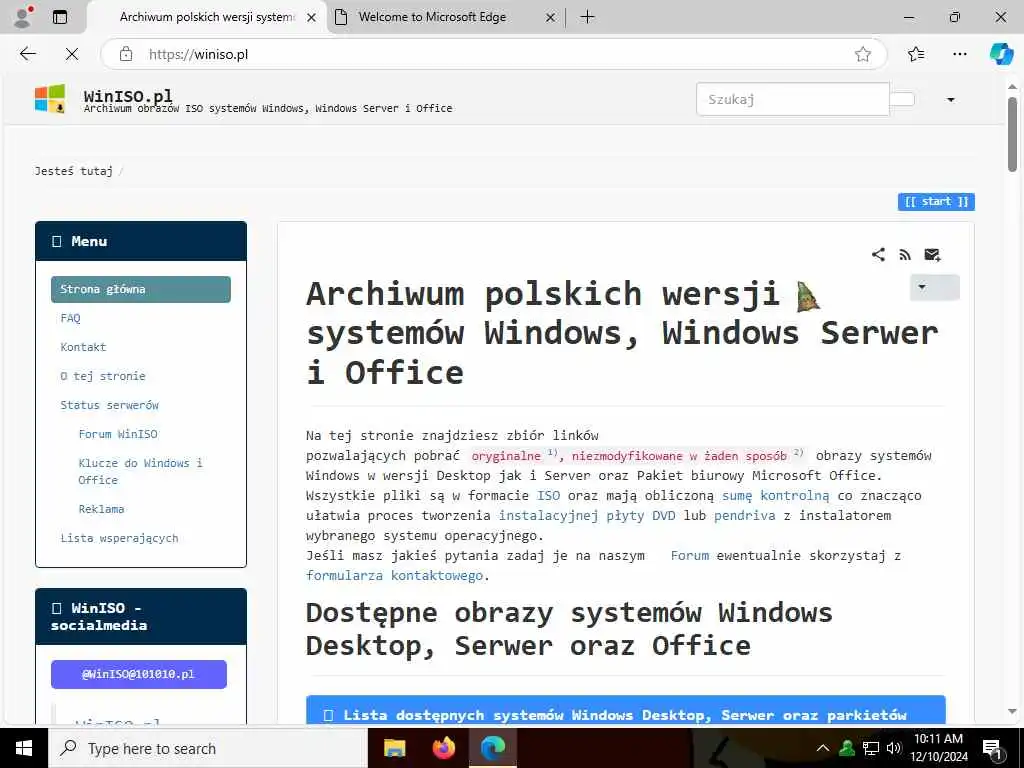Share the page via the share icon
This screenshot has width=1024, height=768.
878,255
